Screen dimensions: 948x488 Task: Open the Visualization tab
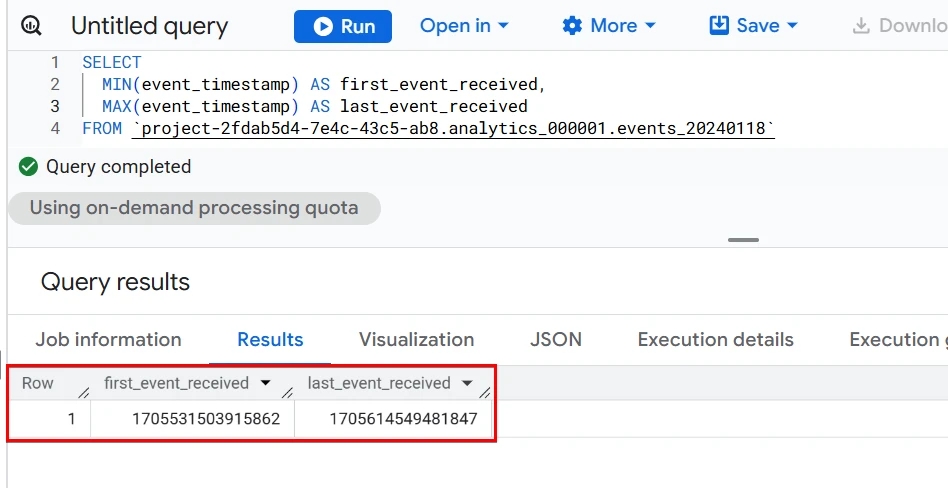point(417,340)
